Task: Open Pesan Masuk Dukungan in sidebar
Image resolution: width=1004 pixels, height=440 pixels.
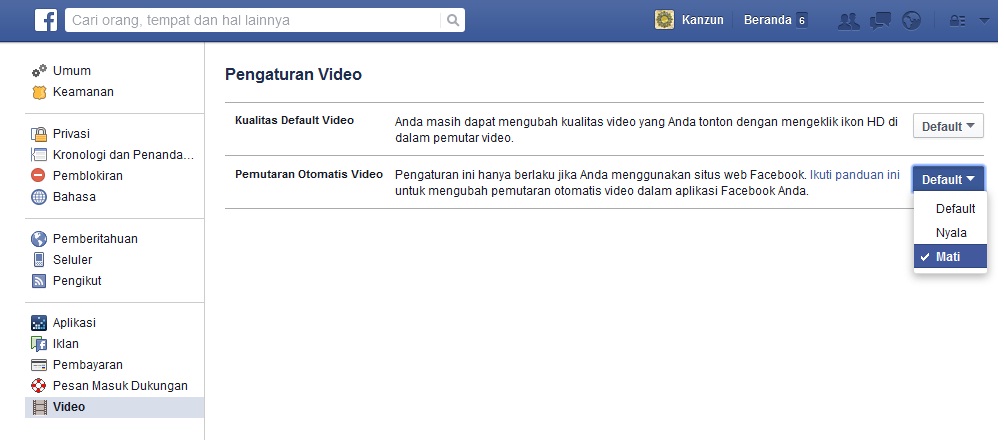Action: [x=120, y=386]
